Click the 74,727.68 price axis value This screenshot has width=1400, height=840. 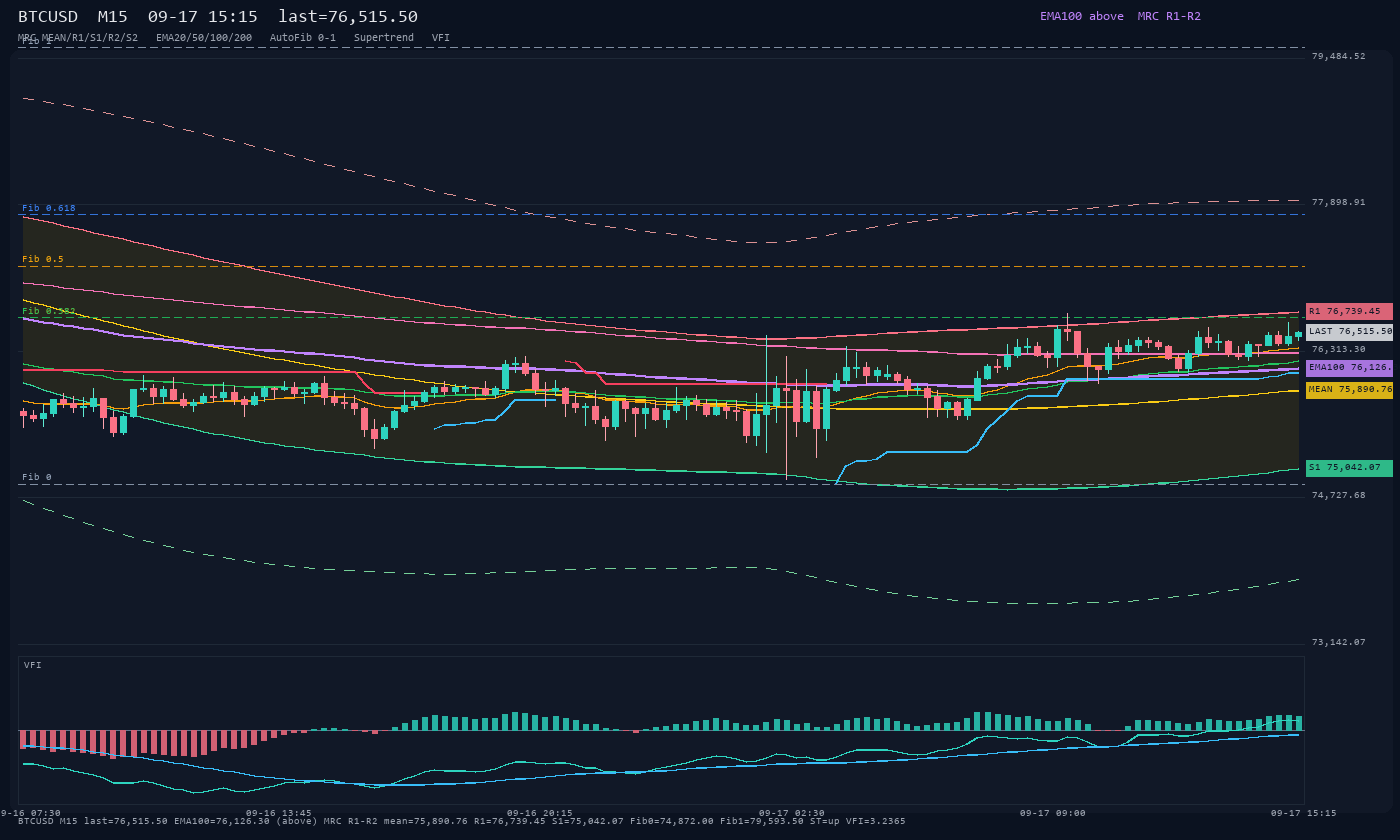tap(1338, 495)
